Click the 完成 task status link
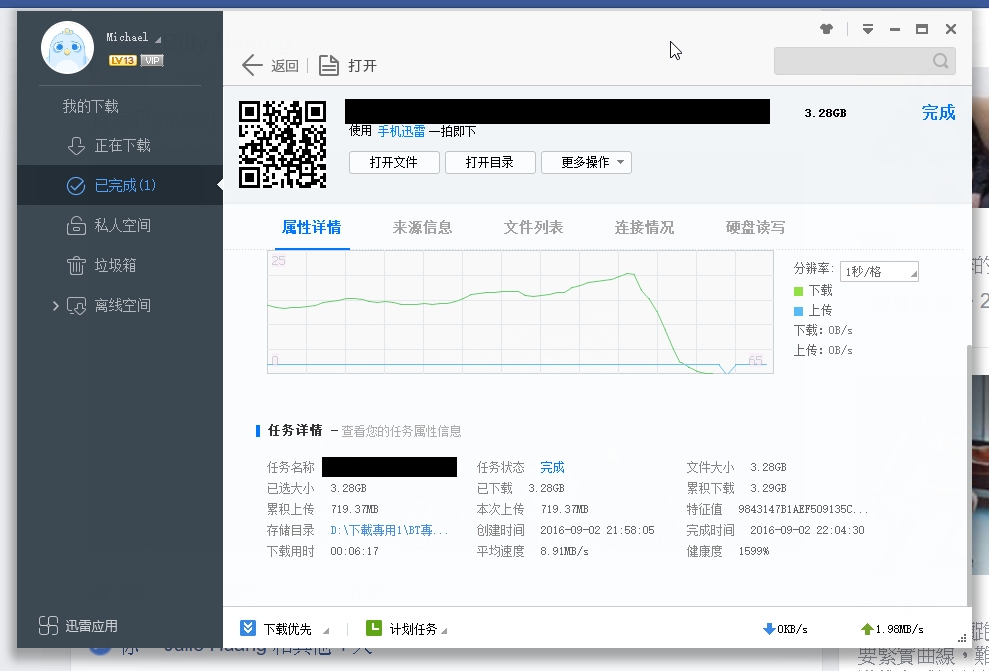This screenshot has height=671, width=989. coord(552,467)
